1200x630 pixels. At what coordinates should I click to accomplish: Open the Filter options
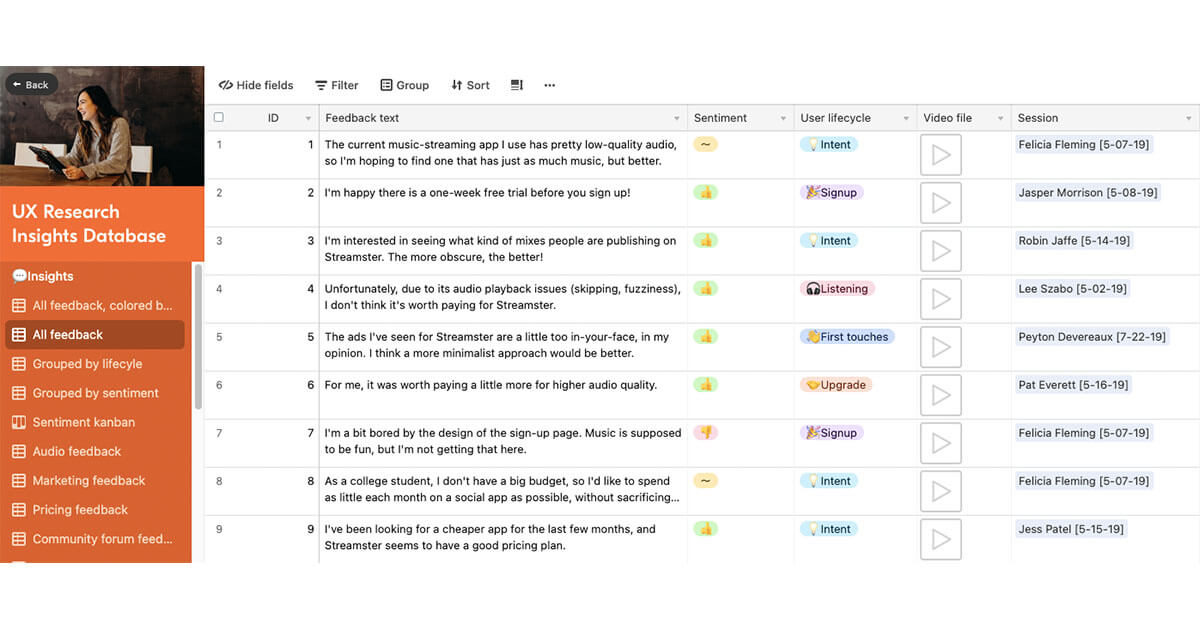[336, 85]
